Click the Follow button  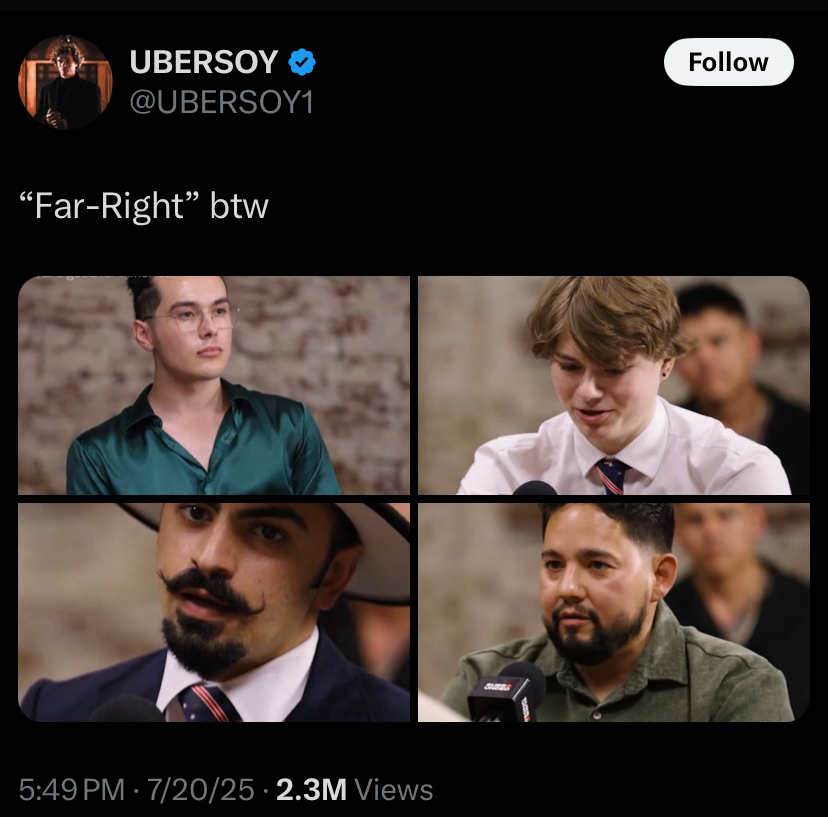728,62
